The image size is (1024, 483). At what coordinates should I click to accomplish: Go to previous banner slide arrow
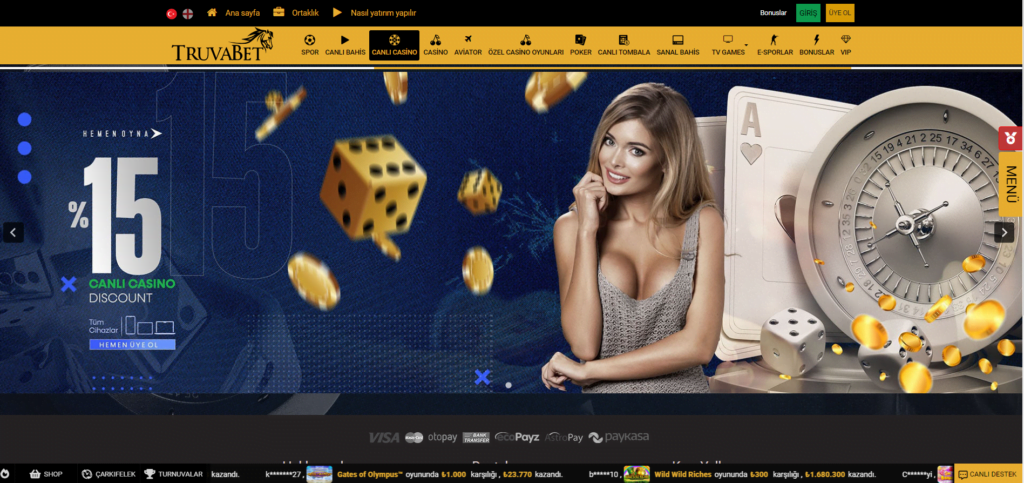pos(14,232)
